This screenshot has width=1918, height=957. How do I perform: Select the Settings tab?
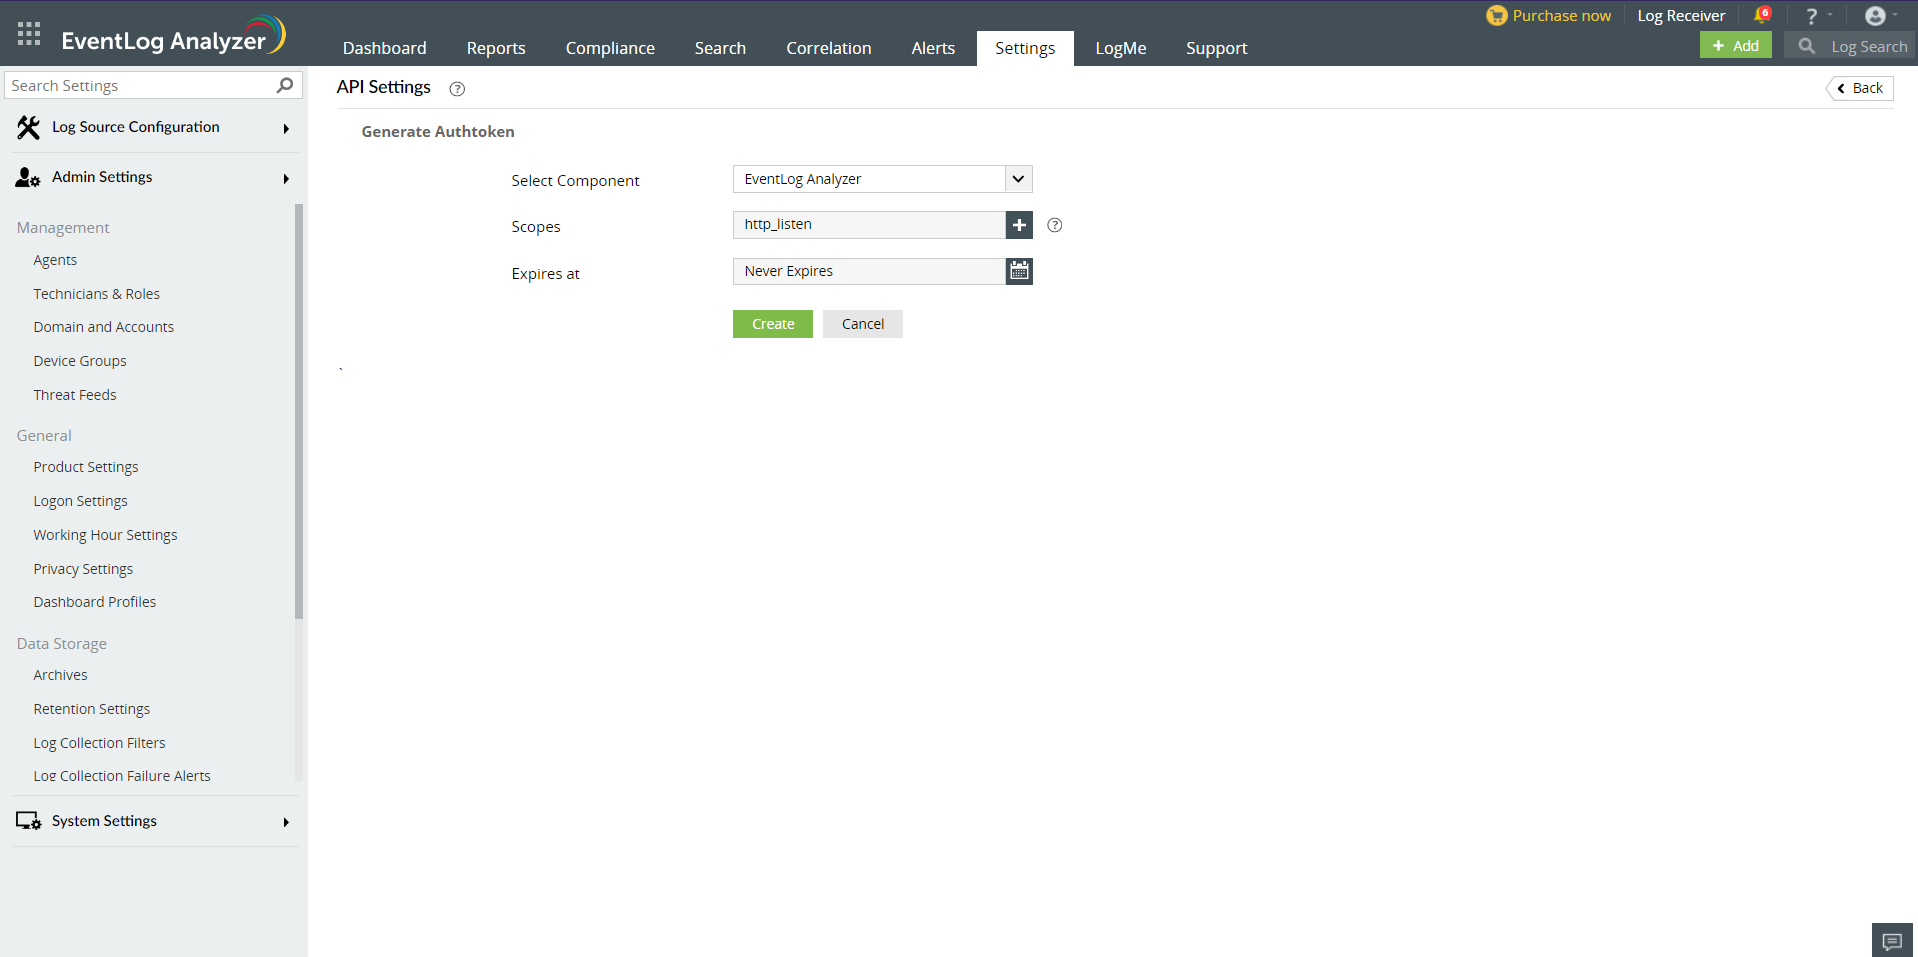coord(1025,48)
